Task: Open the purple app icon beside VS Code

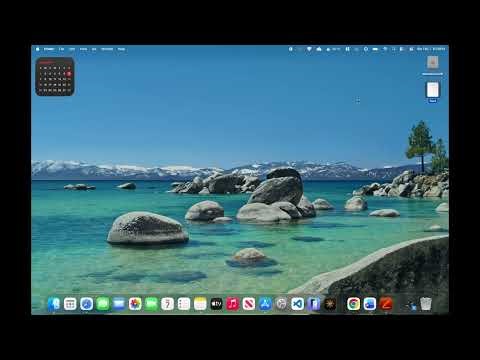Action: 314,304
